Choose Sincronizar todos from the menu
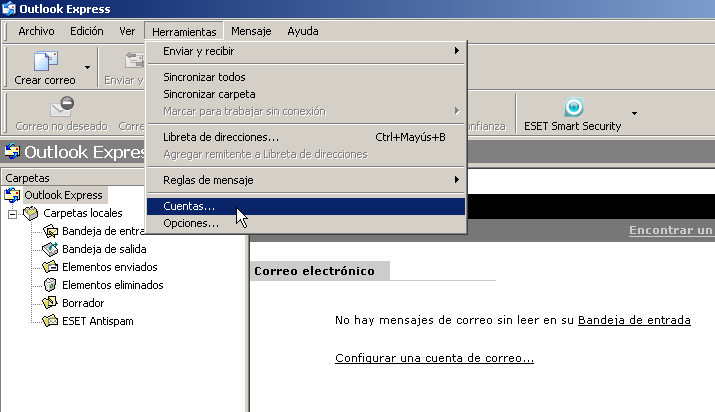This screenshot has height=412, width=715. (x=306, y=77)
